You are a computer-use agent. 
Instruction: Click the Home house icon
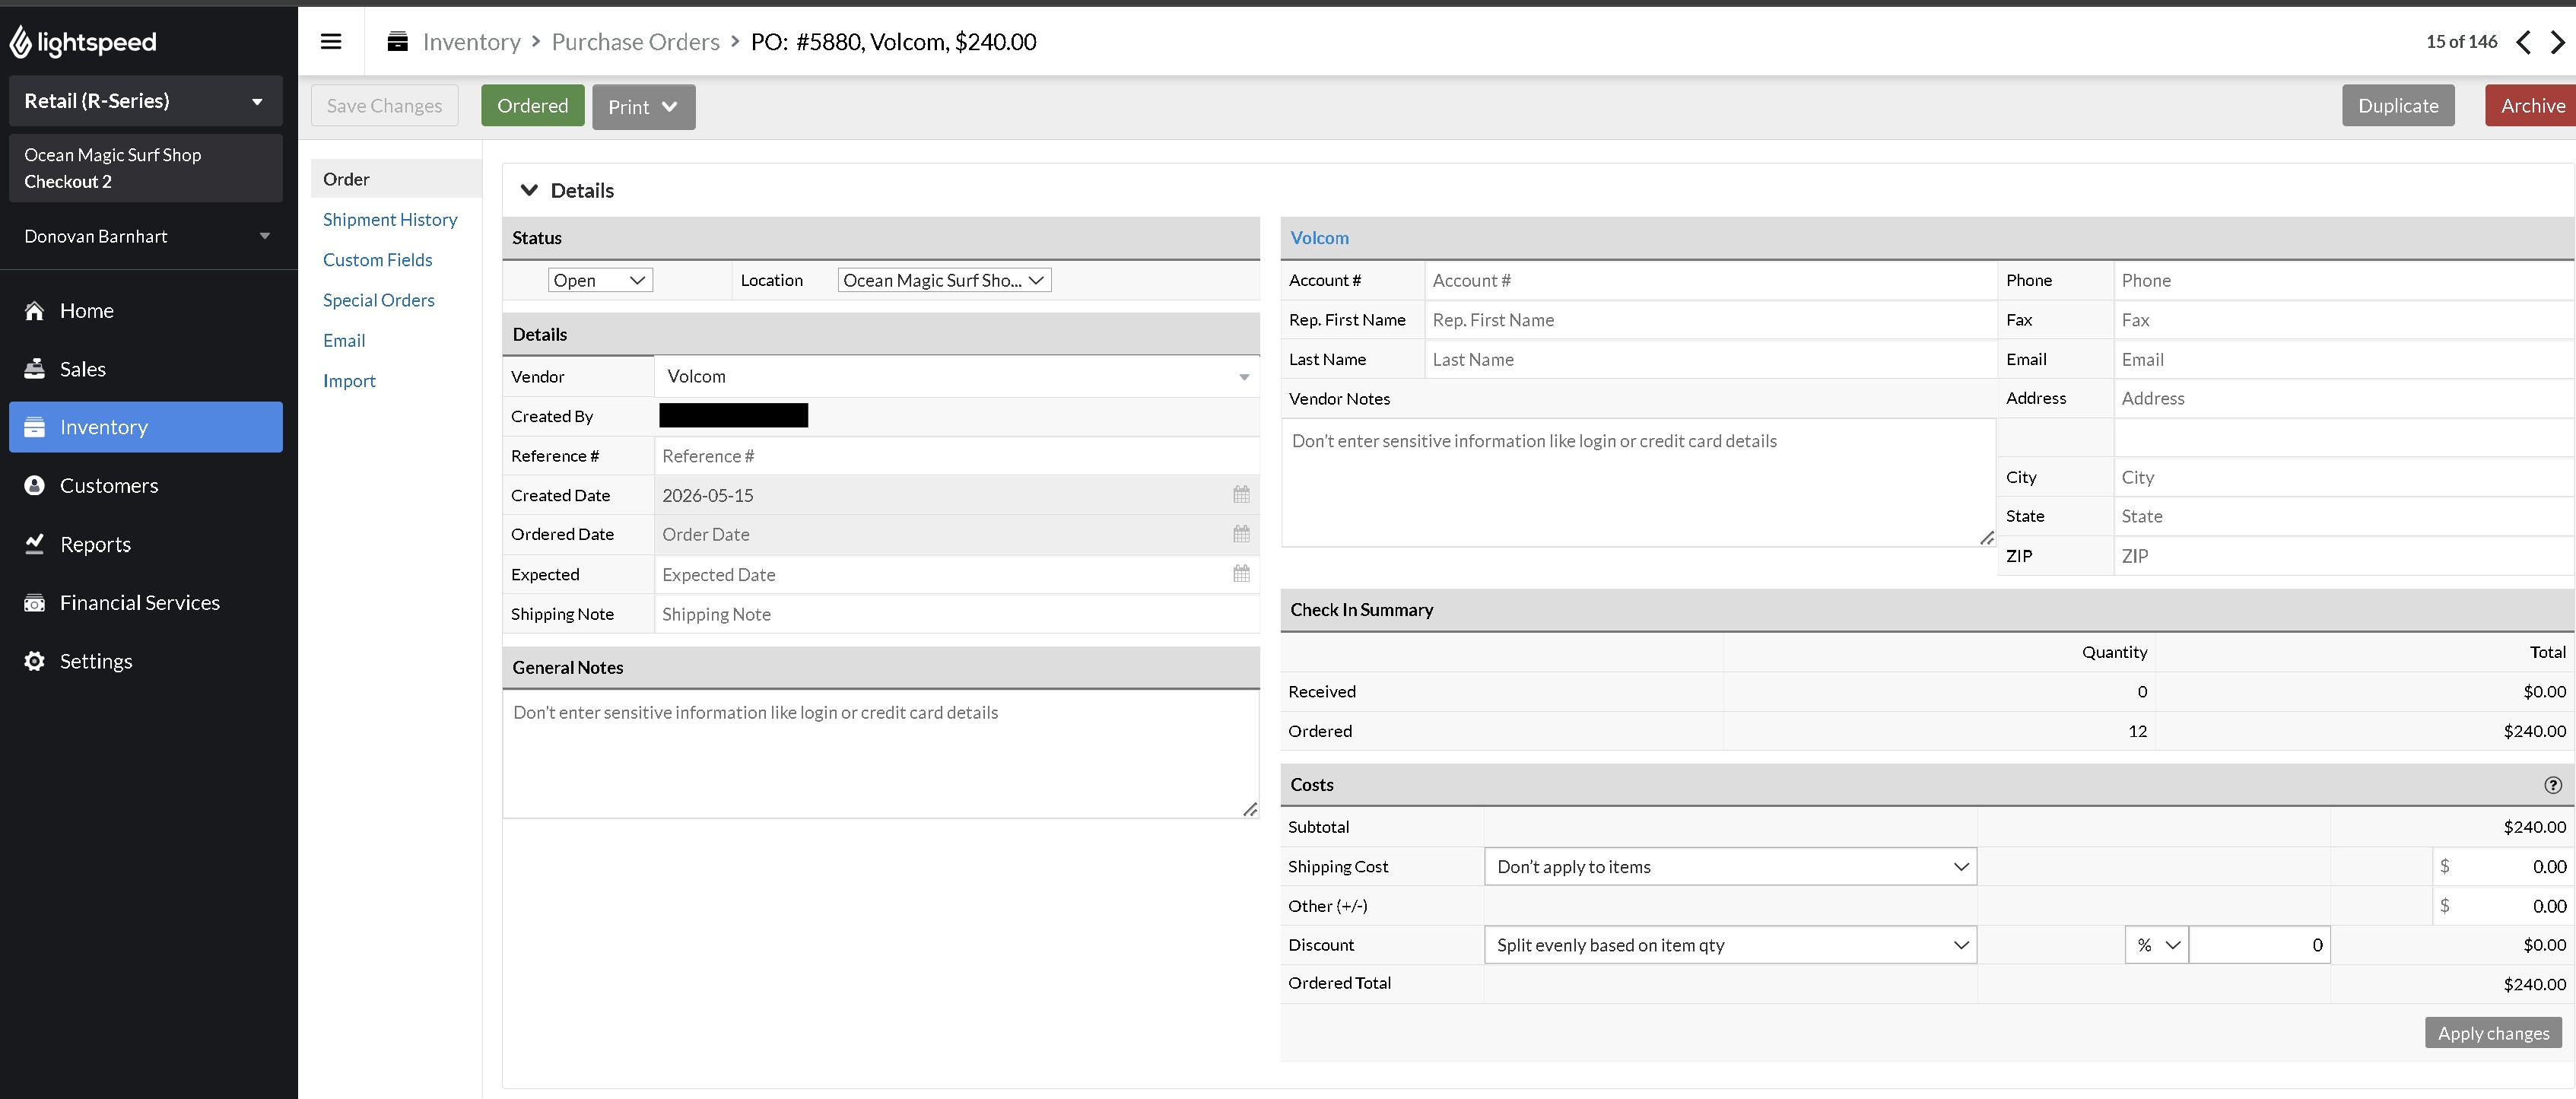tap(34, 311)
